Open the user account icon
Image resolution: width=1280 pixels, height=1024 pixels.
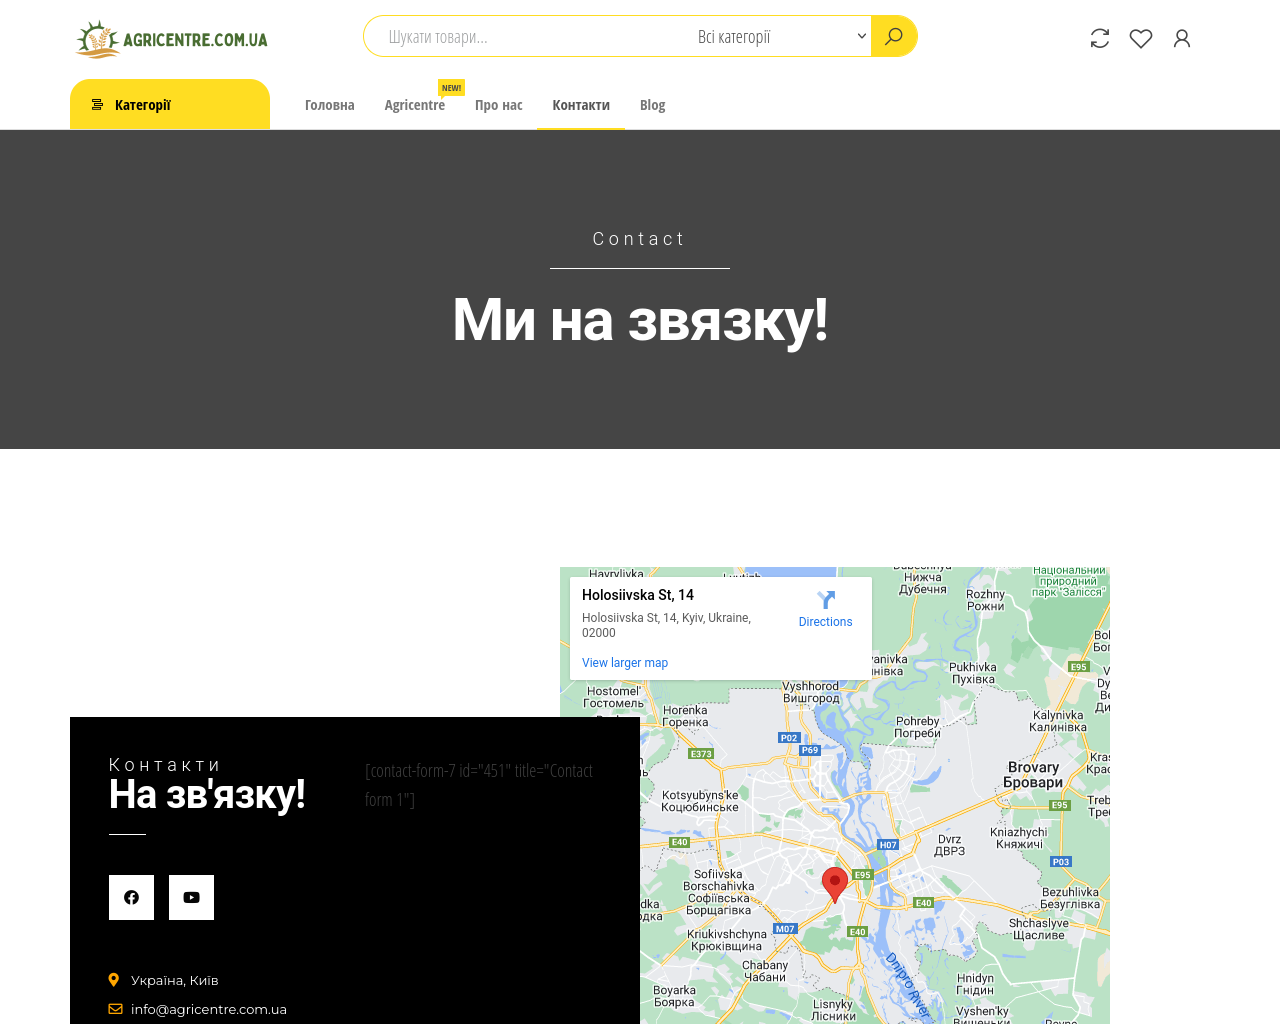click(x=1182, y=38)
